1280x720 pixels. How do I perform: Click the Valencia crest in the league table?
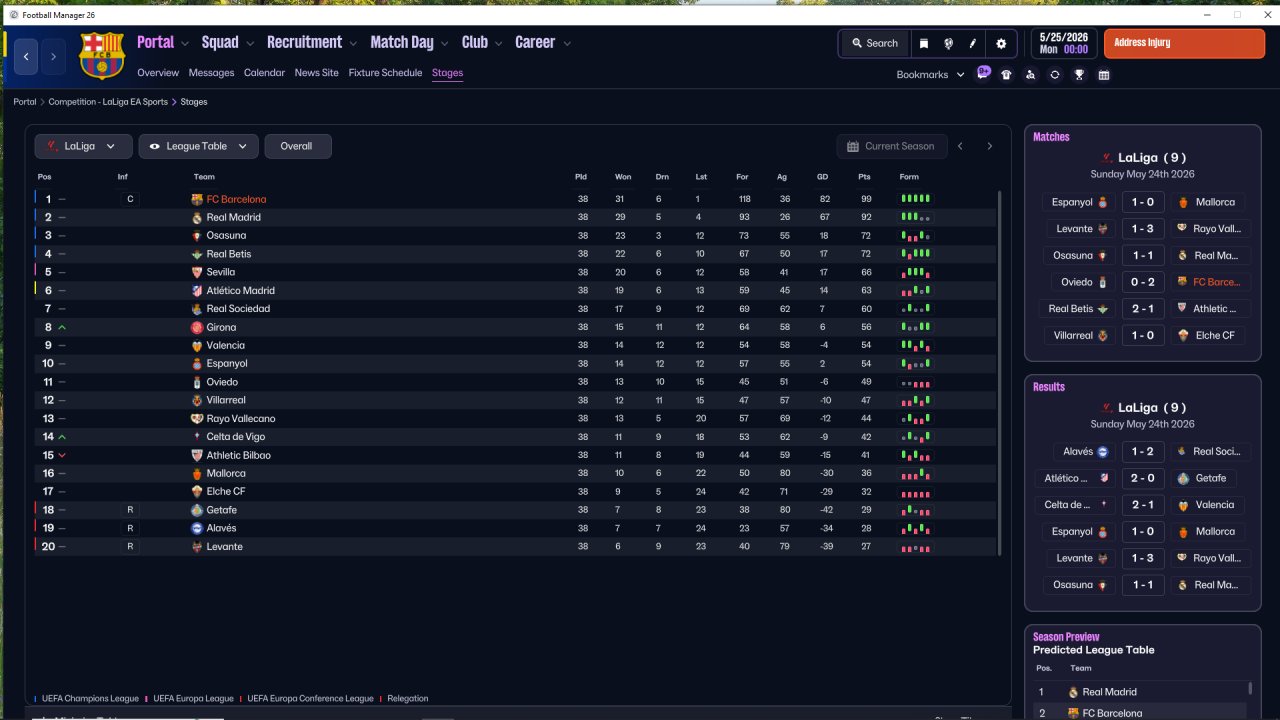point(197,345)
